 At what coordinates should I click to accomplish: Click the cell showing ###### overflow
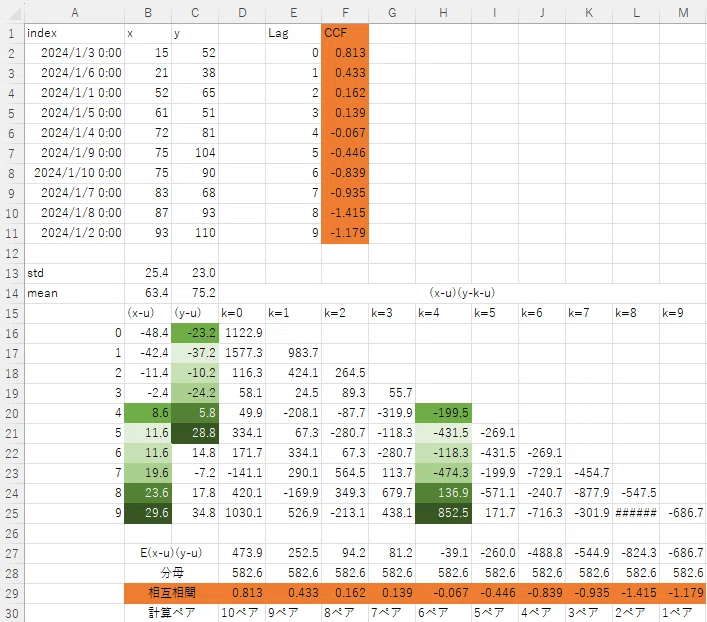point(636,513)
